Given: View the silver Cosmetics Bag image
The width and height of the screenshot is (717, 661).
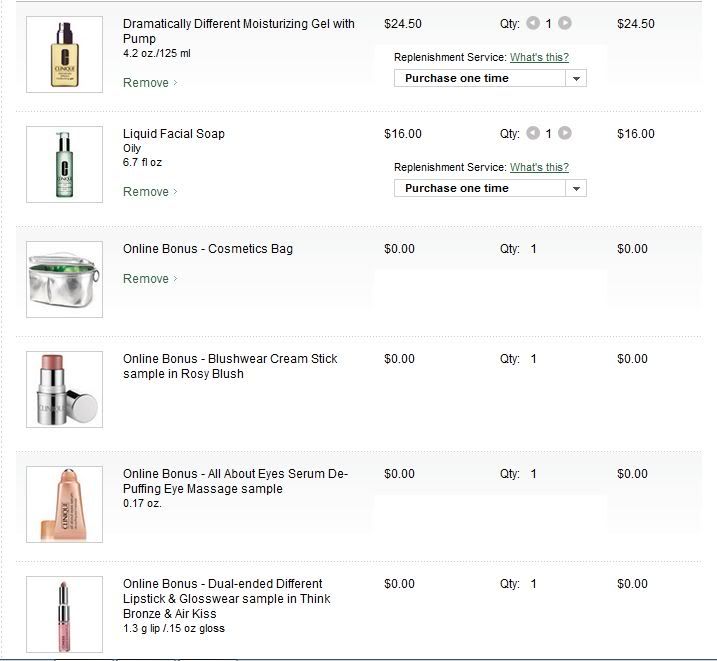Looking at the screenshot, I should (x=64, y=279).
